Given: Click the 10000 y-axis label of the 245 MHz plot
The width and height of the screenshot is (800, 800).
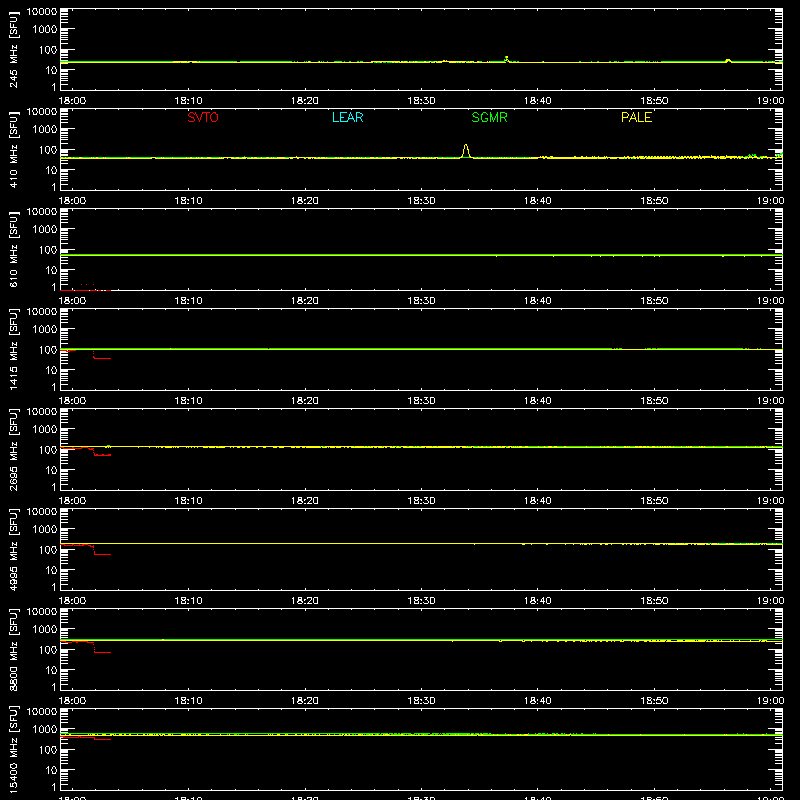Looking at the screenshot, I should click(42, 12).
